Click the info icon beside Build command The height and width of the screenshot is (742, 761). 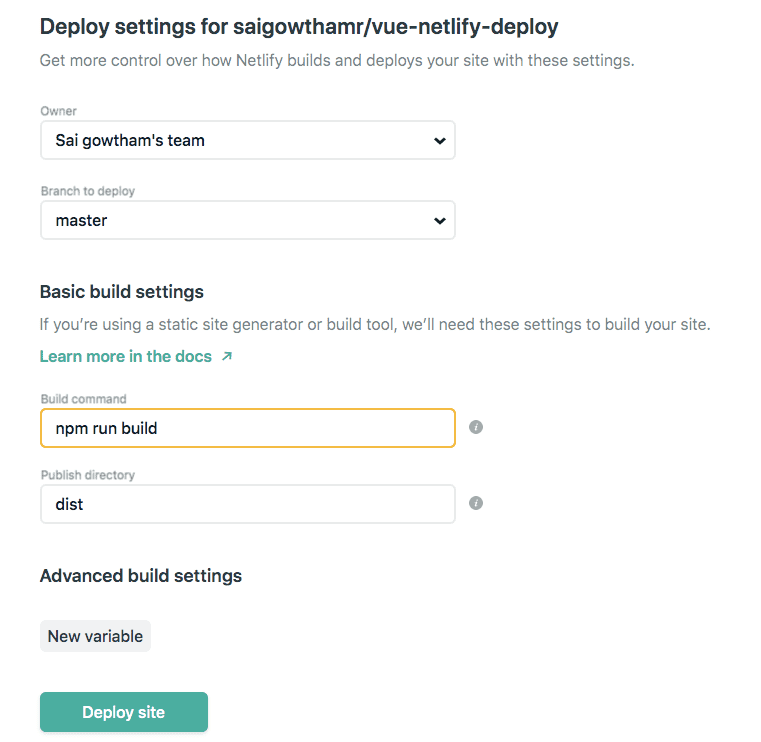point(476,427)
